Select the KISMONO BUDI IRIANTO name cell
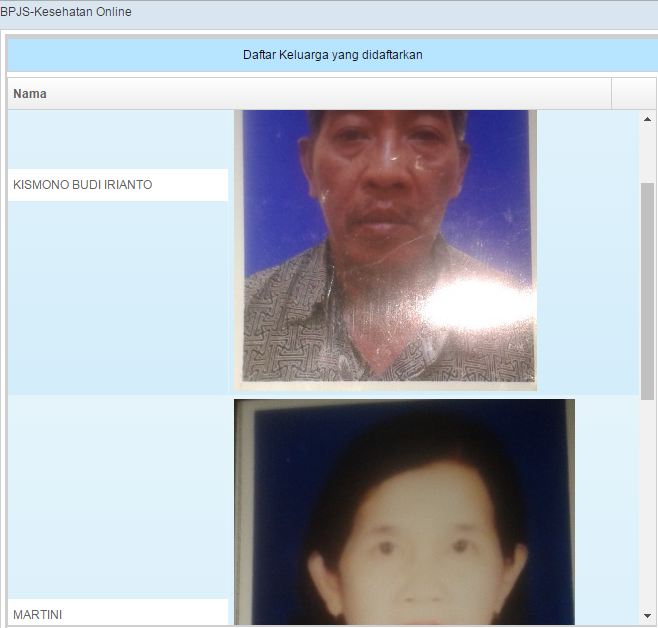This screenshot has height=628, width=658. click(118, 185)
